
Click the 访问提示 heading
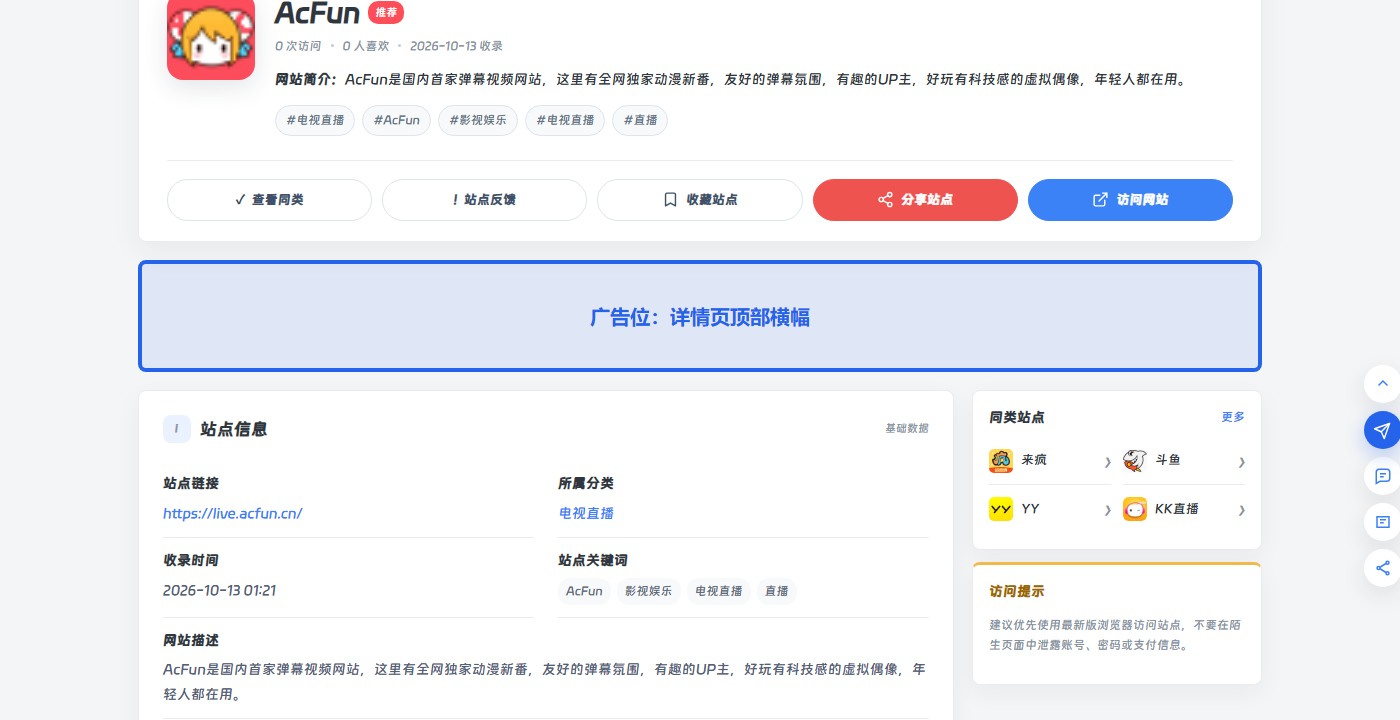(1017, 591)
